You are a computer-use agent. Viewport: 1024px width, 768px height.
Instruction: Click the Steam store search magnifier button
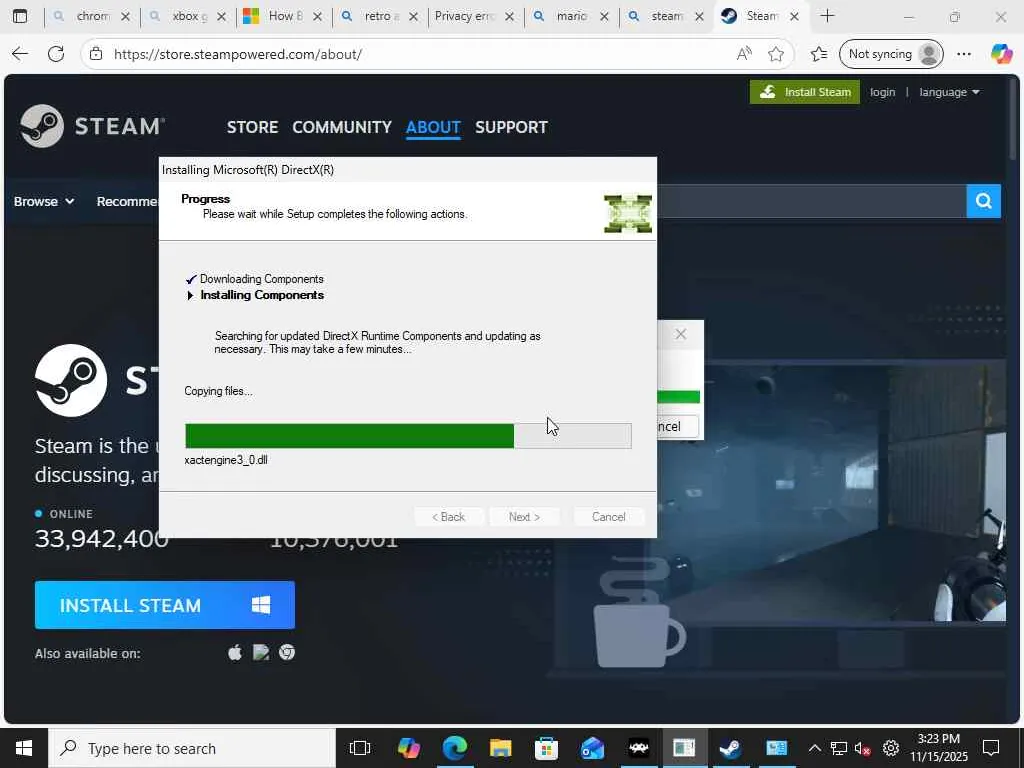pyautogui.click(x=984, y=201)
